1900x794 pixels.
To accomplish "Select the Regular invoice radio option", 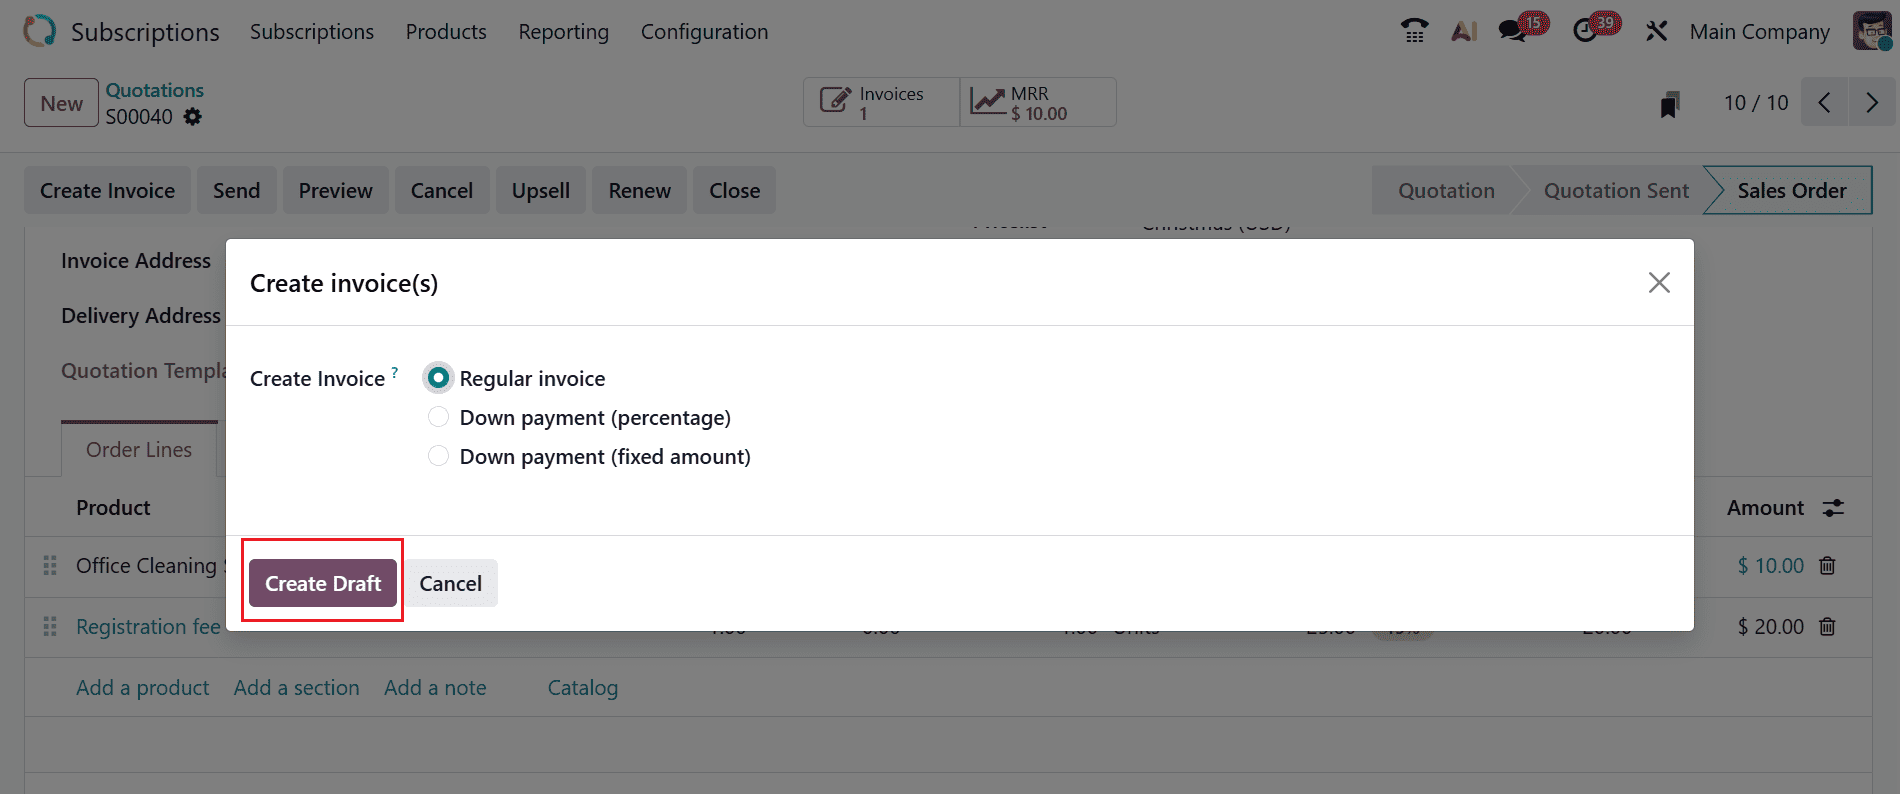I will pos(438,378).
